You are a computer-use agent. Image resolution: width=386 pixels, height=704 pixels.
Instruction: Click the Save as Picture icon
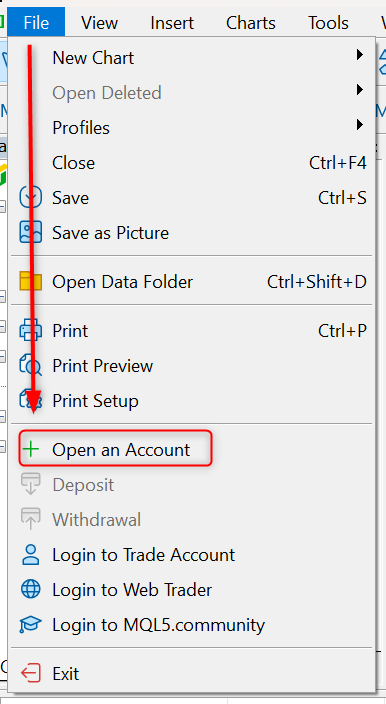[x=31, y=233]
